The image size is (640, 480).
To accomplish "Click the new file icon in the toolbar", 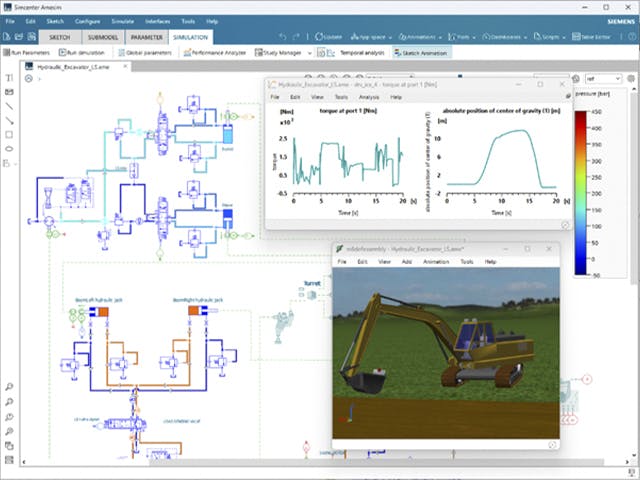I will coord(7,37).
